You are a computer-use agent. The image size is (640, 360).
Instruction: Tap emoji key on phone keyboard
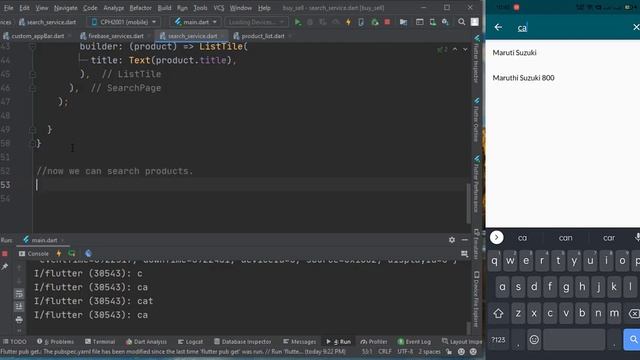(534, 340)
